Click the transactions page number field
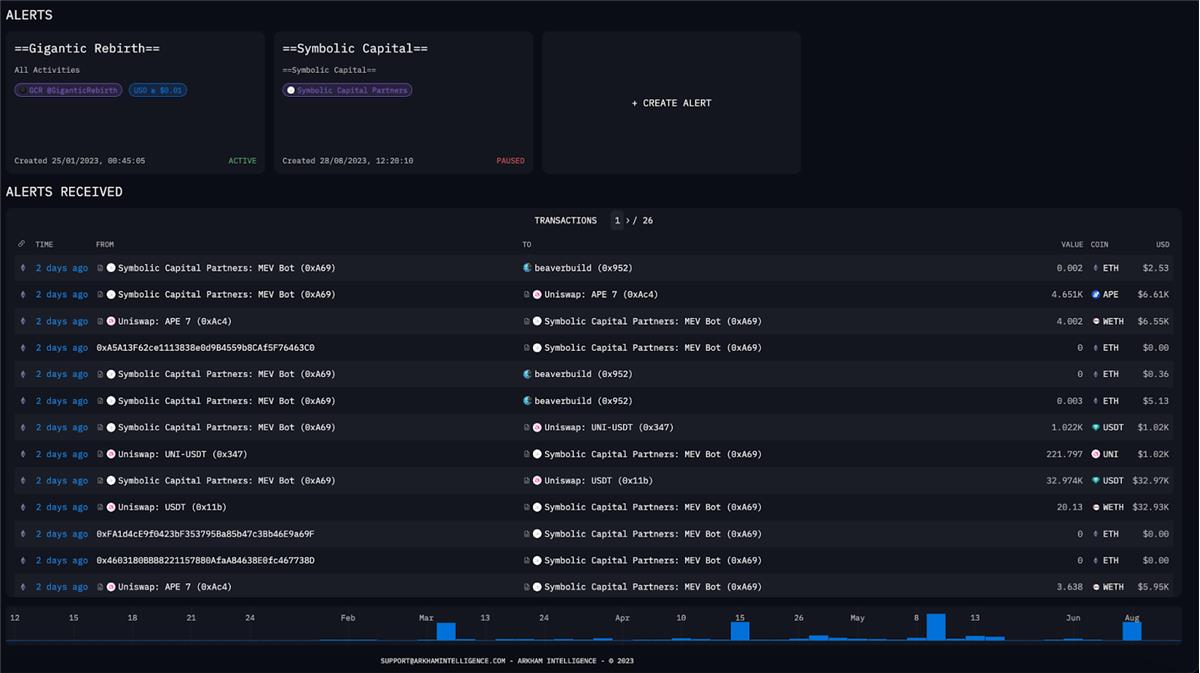1200x673 pixels. 618,221
